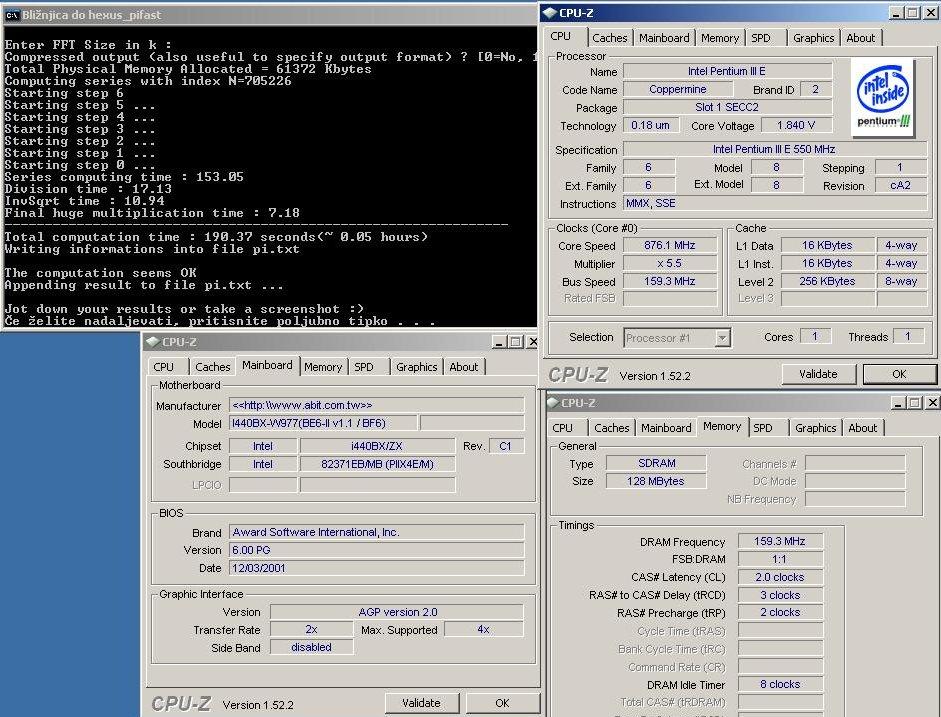Click the Intel Pentium III E 550 MHz specification
The height and width of the screenshot is (717, 941).
774,149
